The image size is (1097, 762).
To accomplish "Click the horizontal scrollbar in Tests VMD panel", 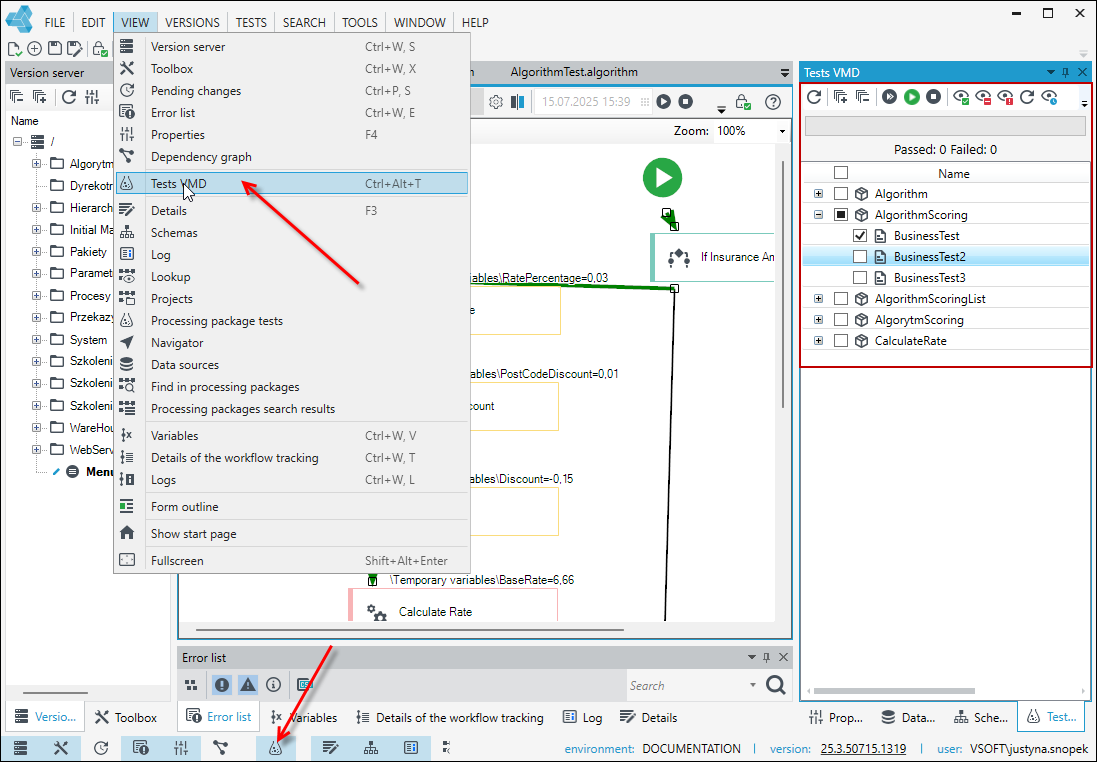I will [894, 691].
